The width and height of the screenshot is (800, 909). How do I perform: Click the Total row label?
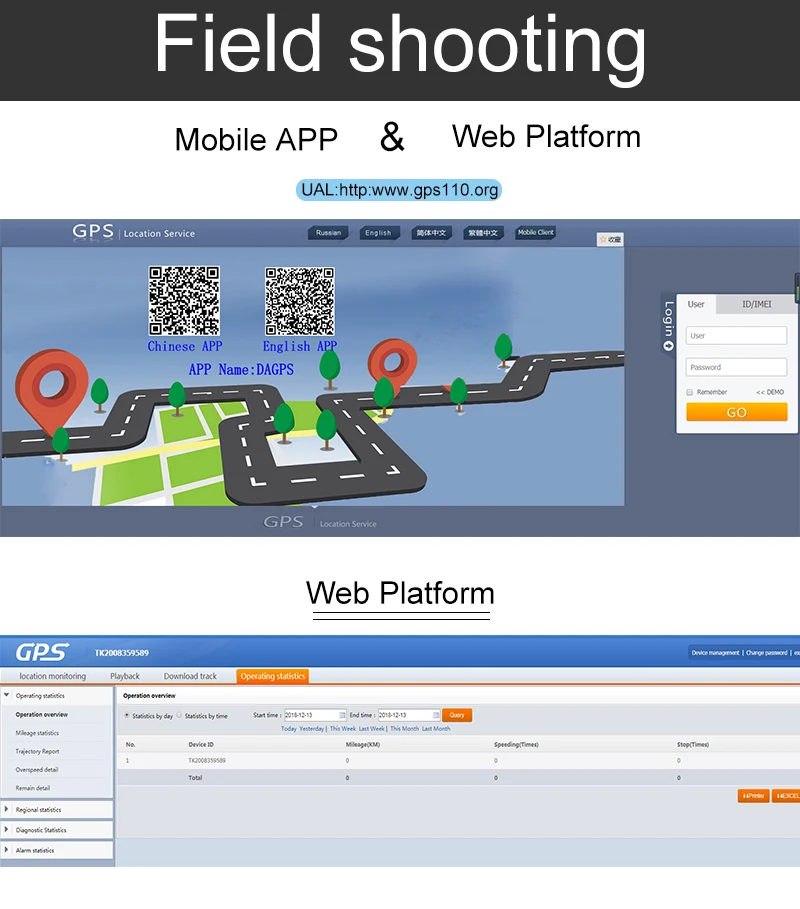tap(195, 778)
